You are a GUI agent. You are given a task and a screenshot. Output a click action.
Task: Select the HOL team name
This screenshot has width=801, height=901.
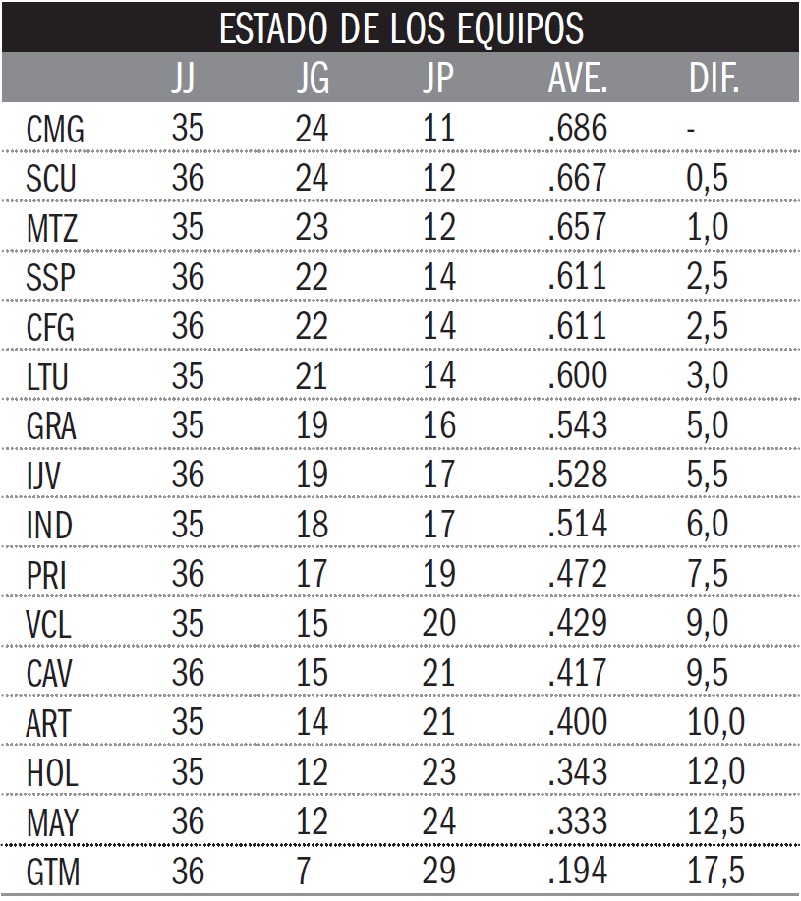[52, 773]
